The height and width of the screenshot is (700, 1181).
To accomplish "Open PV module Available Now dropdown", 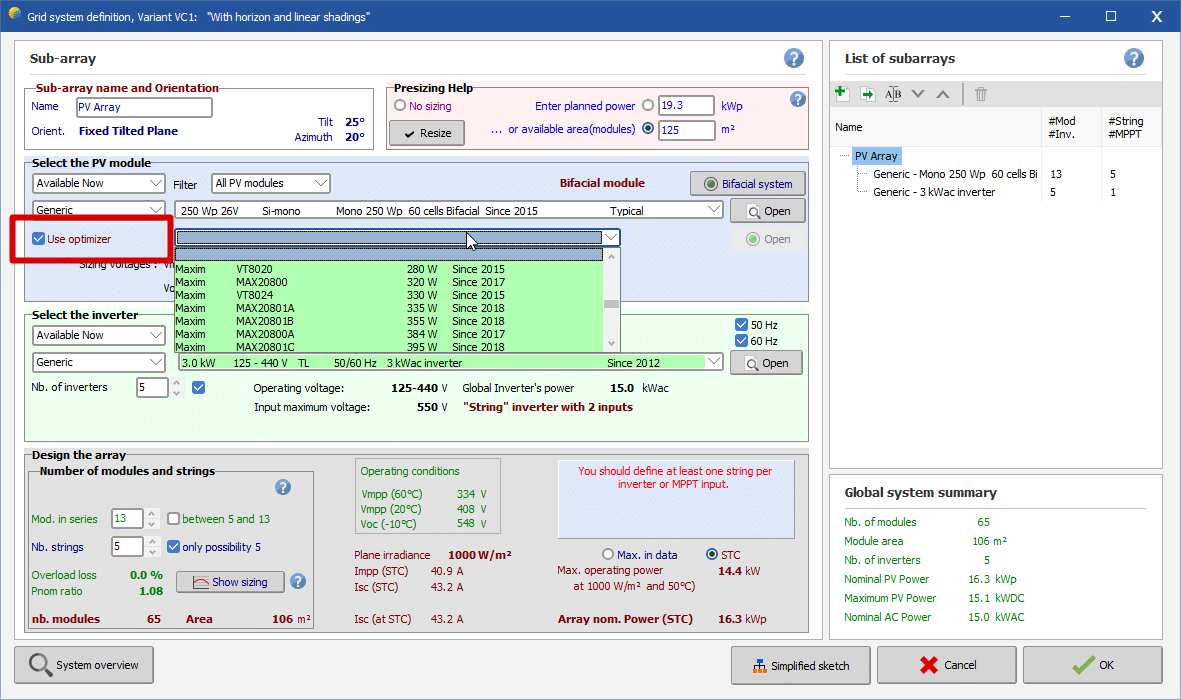I will (99, 183).
